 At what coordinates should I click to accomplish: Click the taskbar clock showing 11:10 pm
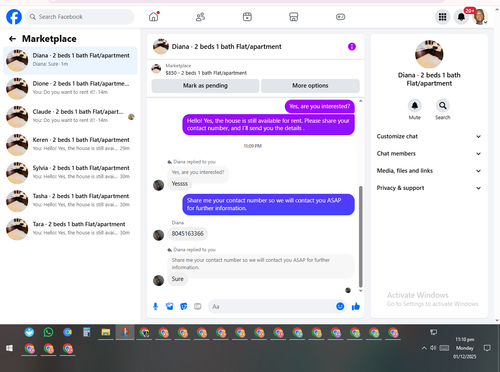[465, 348]
